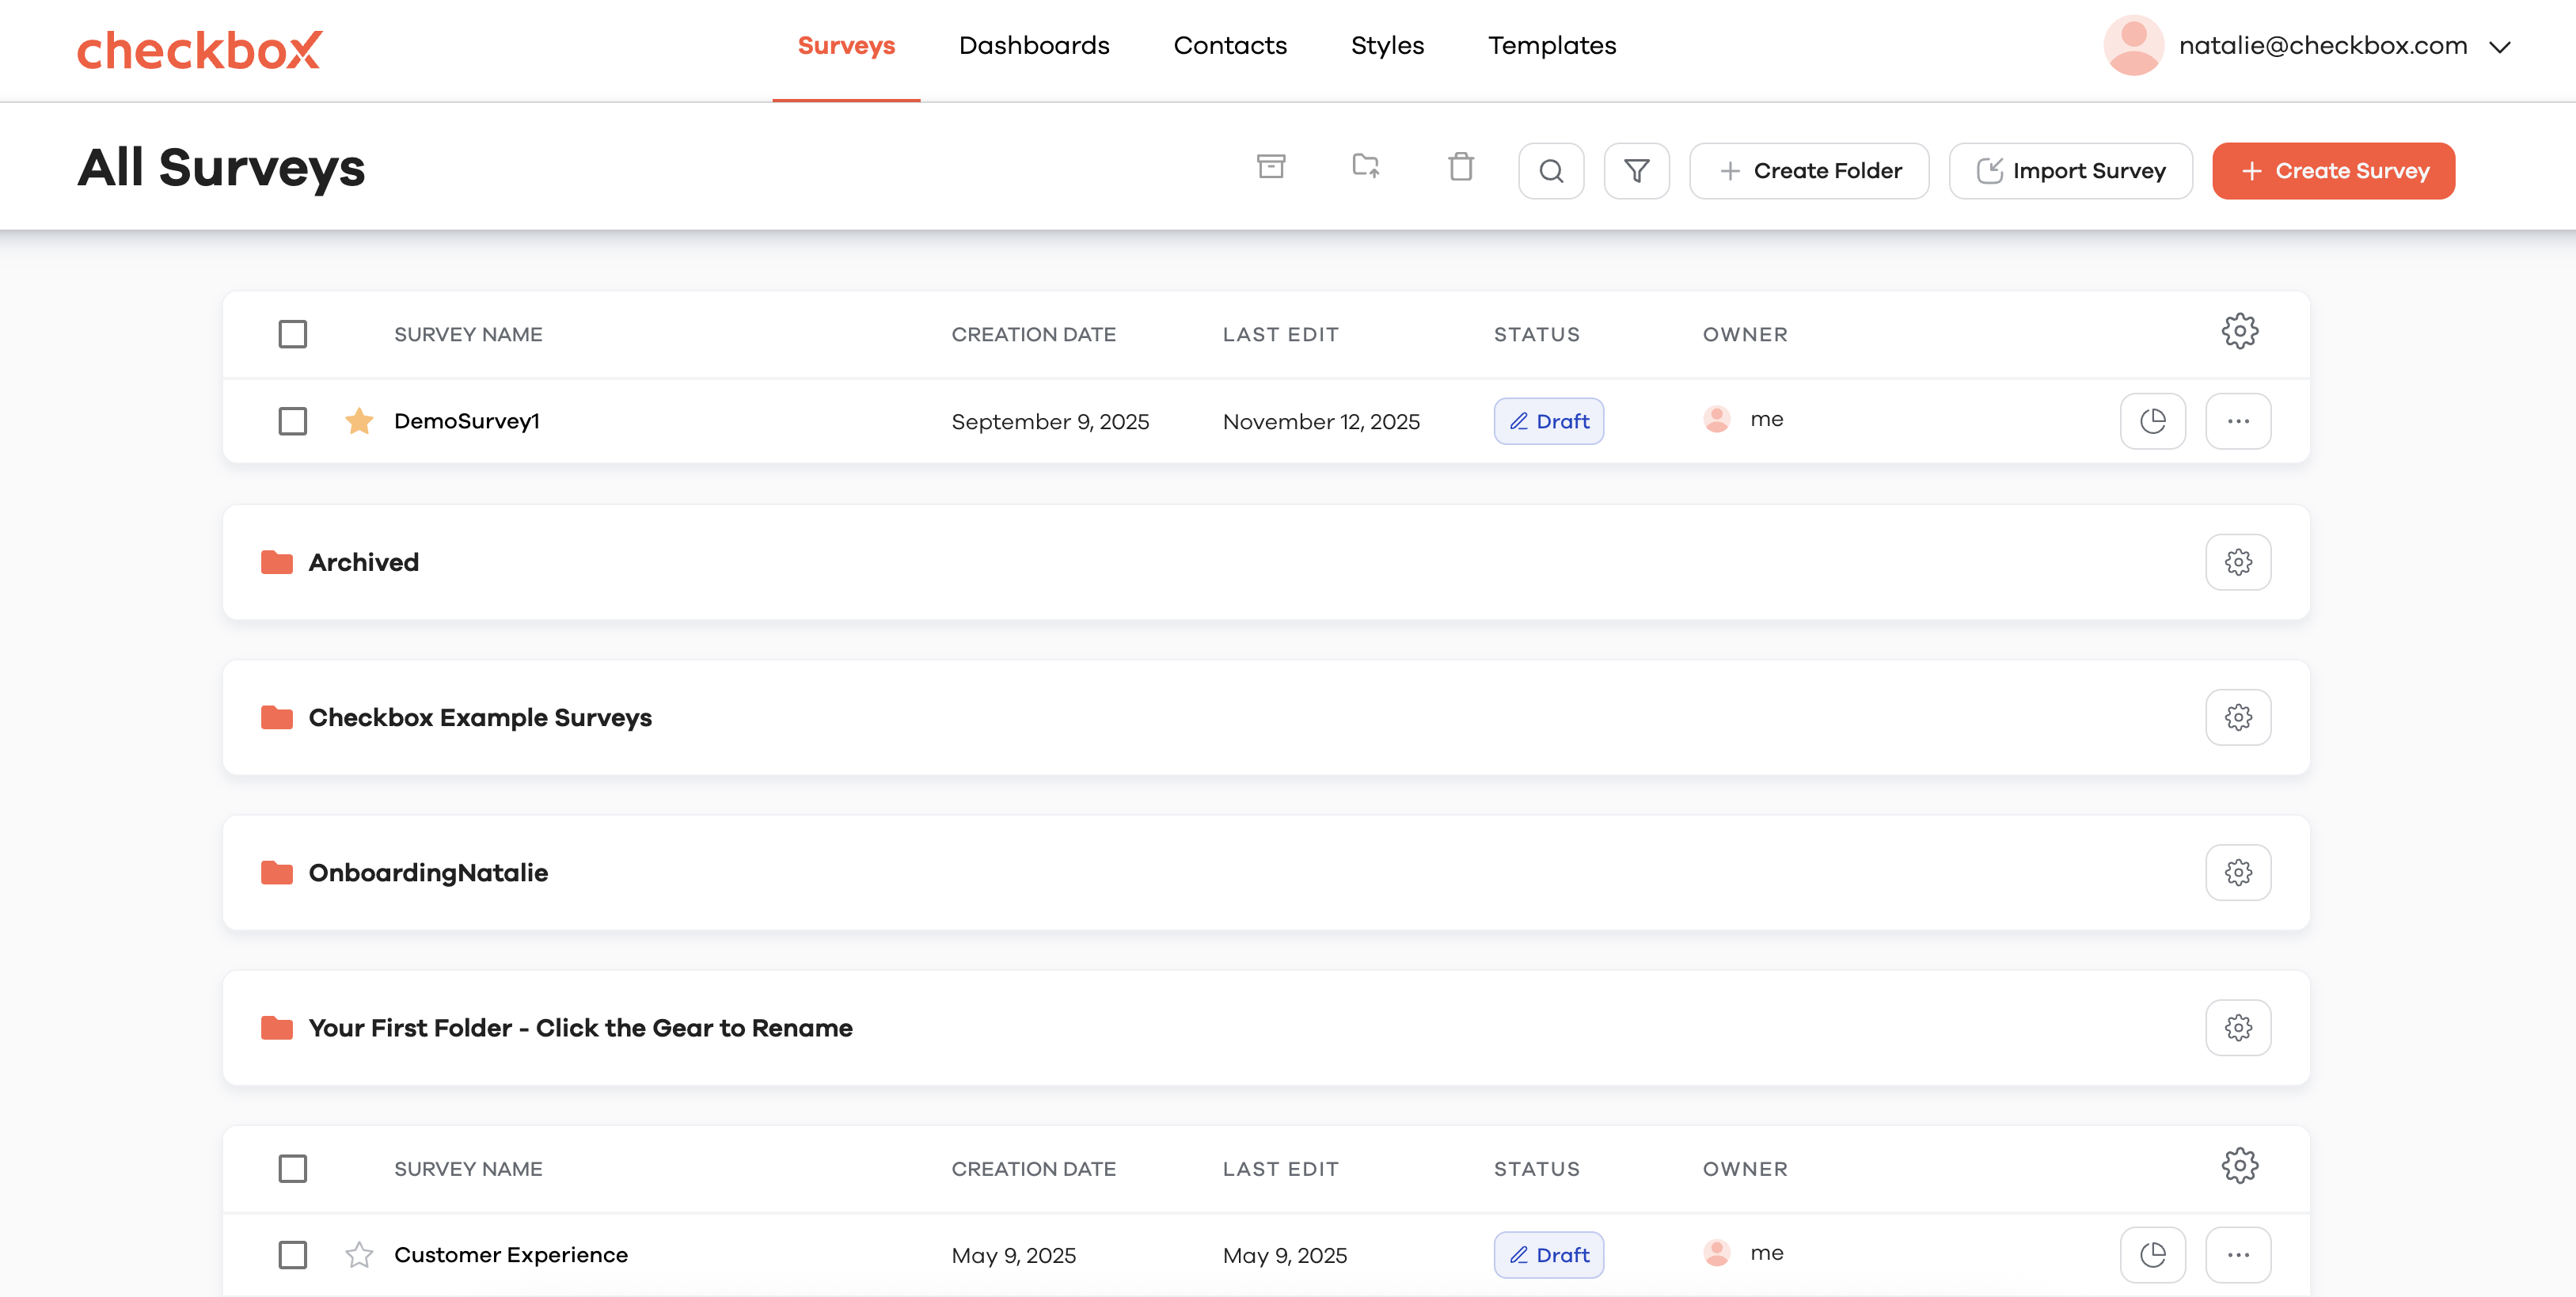This screenshot has height=1297, width=2576.
Task: Go to the Templates tab
Action: click(1551, 46)
